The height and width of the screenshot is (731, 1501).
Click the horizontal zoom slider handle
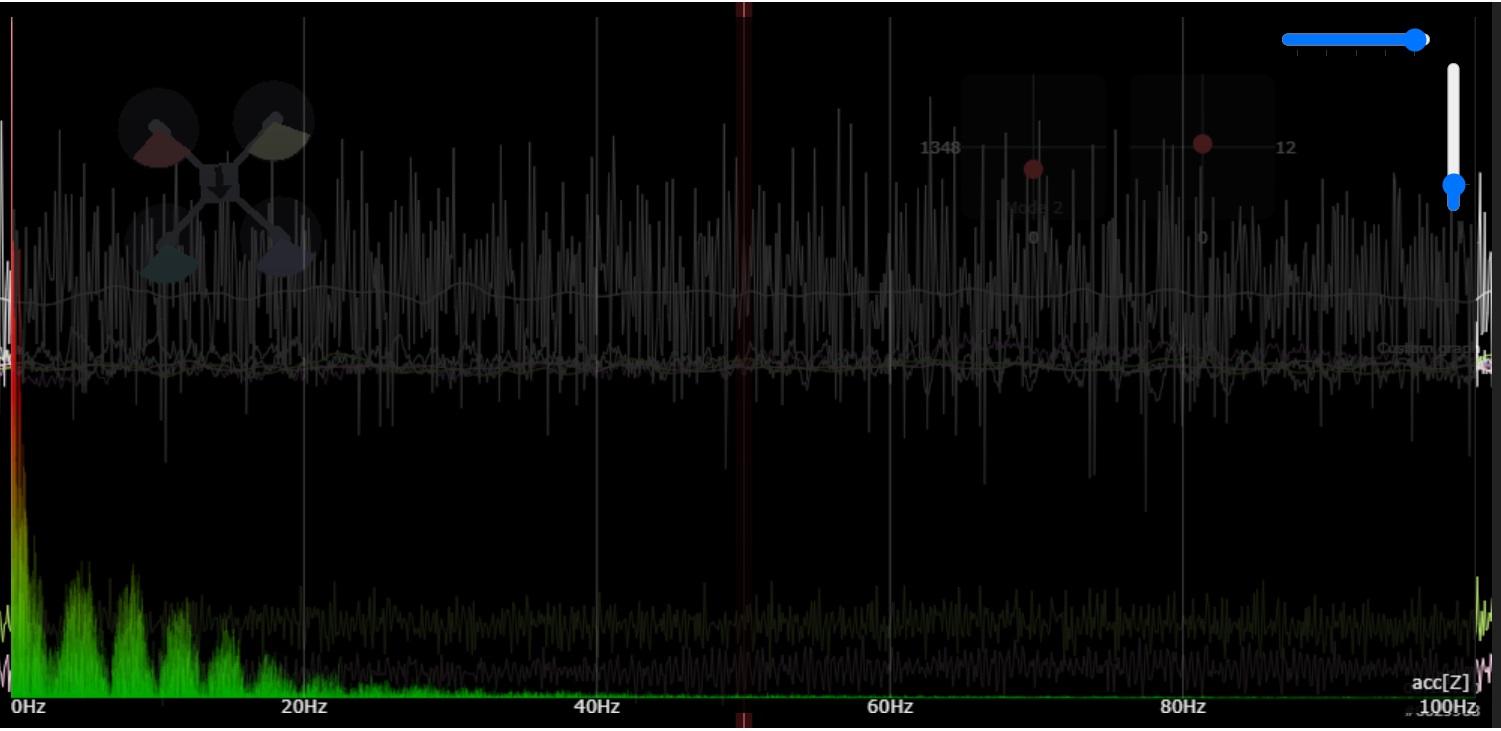[1415, 40]
